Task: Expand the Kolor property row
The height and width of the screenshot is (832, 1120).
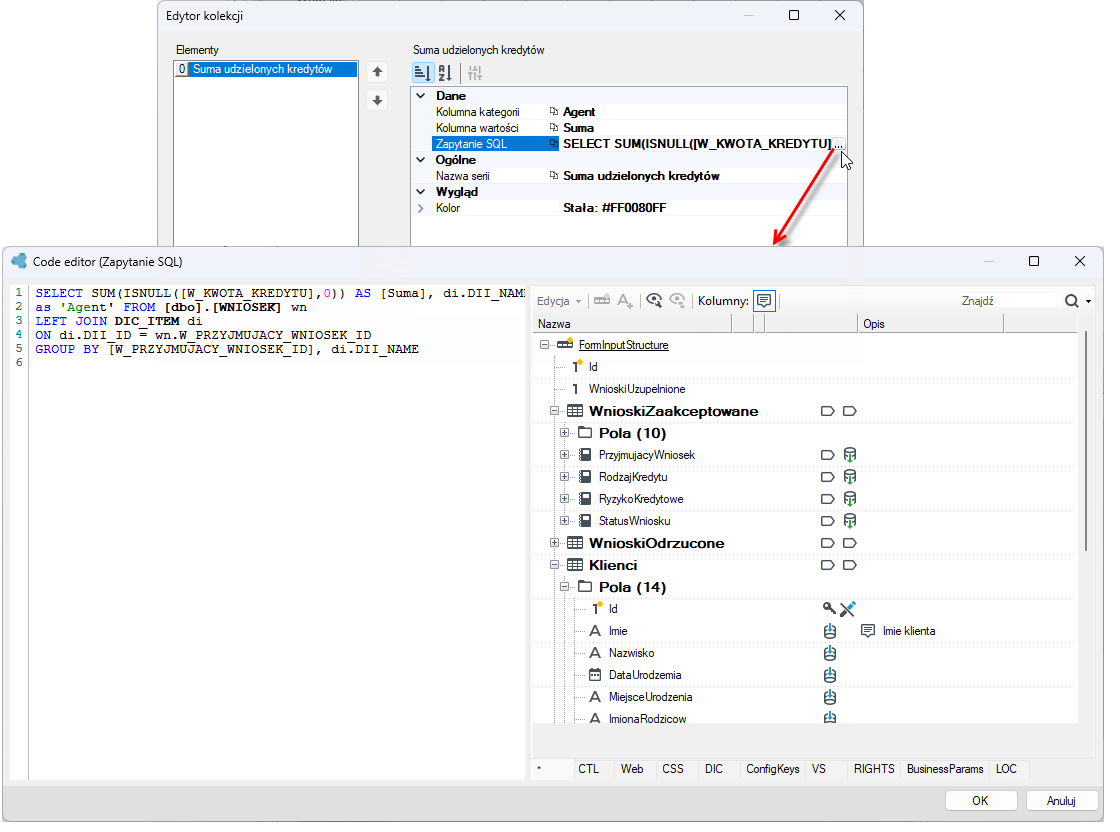Action: 421,209
